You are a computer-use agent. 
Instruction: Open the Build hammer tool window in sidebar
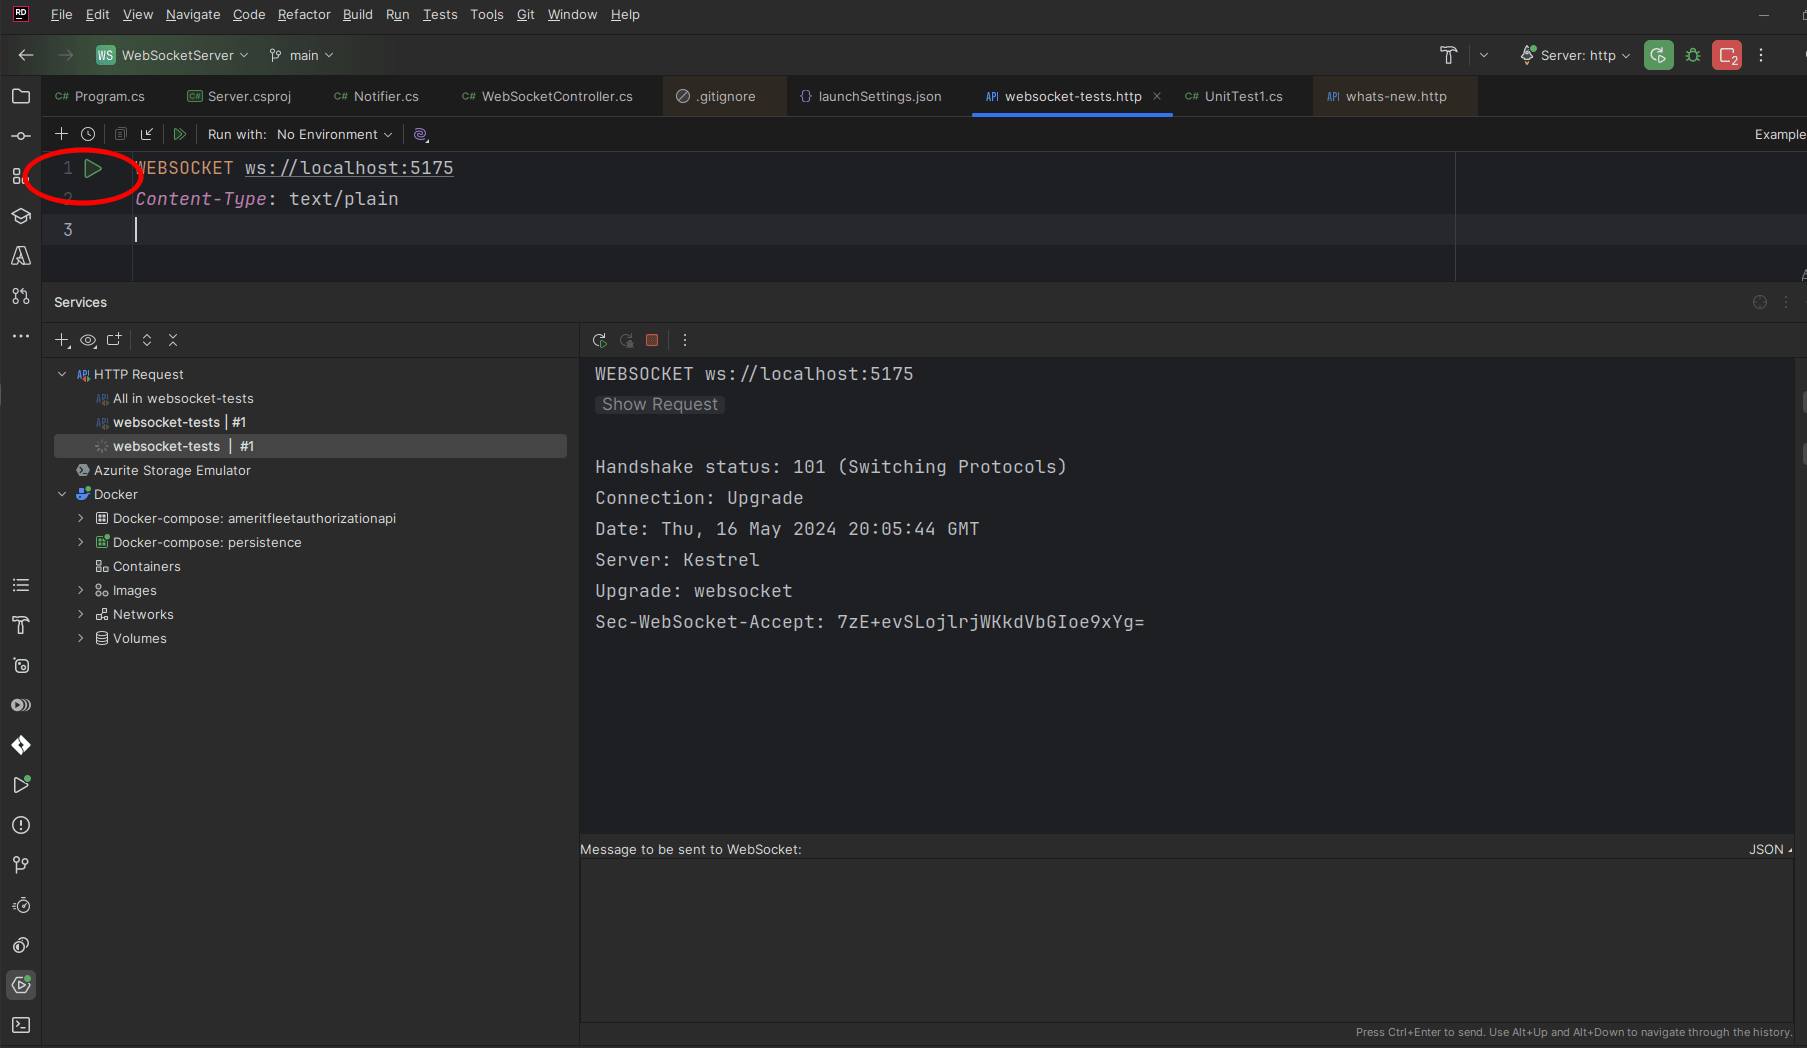20,625
